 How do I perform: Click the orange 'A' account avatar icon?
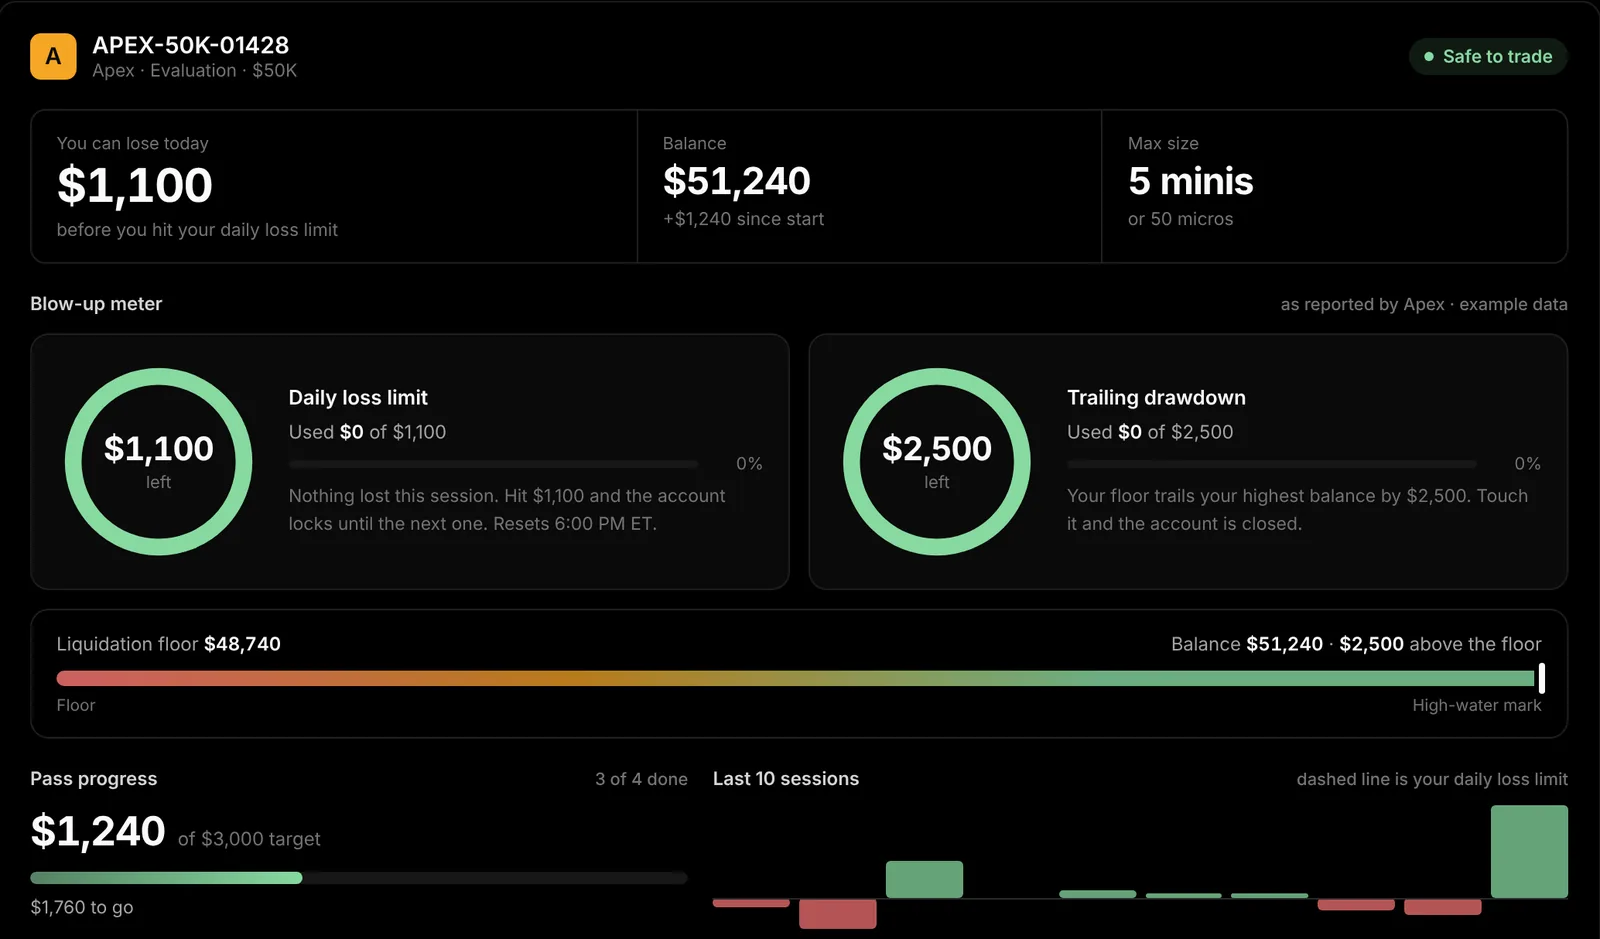point(53,56)
